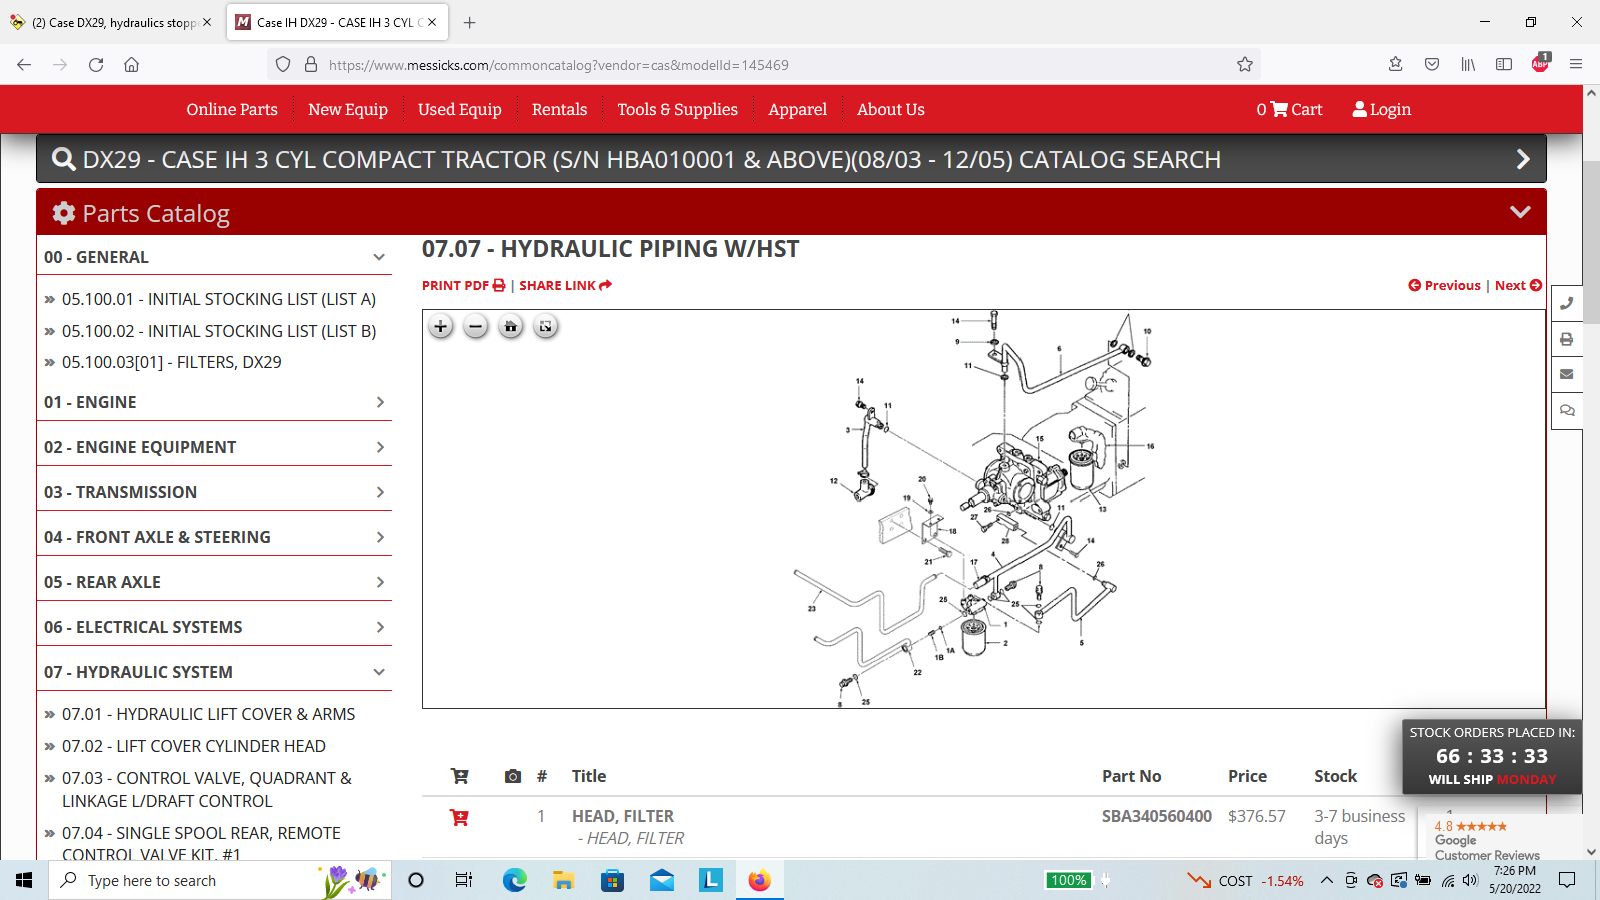Open 07.02 Lift Cover Cylinder Head
1600x900 pixels.
(x=194, y=746)
